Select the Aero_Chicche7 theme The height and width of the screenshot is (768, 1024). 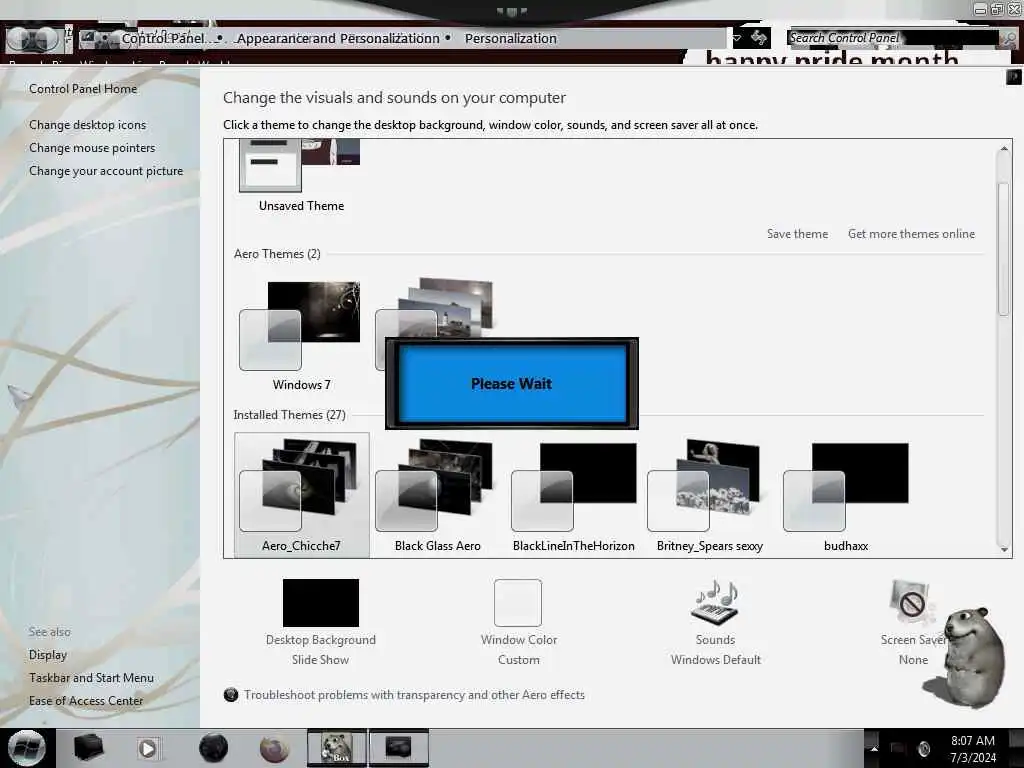click(x=301, y=496)
